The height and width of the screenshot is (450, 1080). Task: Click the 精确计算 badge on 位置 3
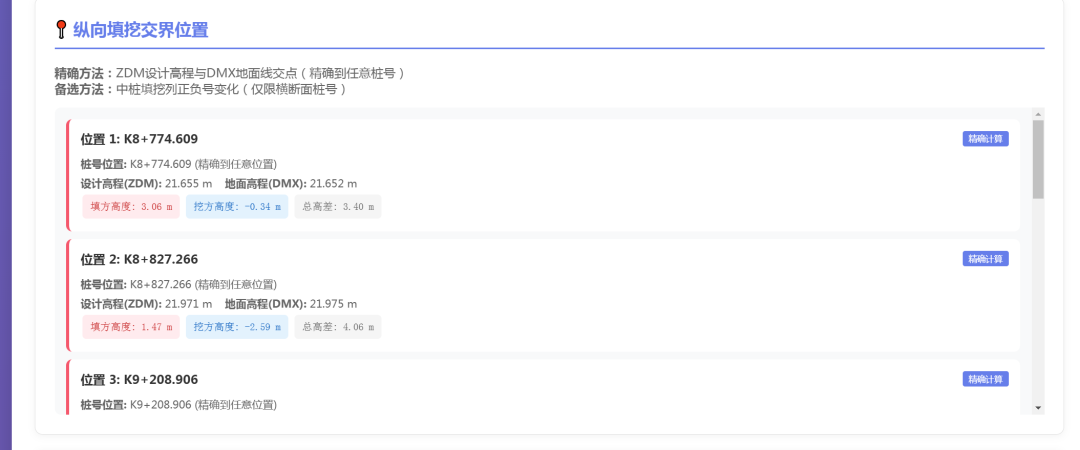click(985, 379)
